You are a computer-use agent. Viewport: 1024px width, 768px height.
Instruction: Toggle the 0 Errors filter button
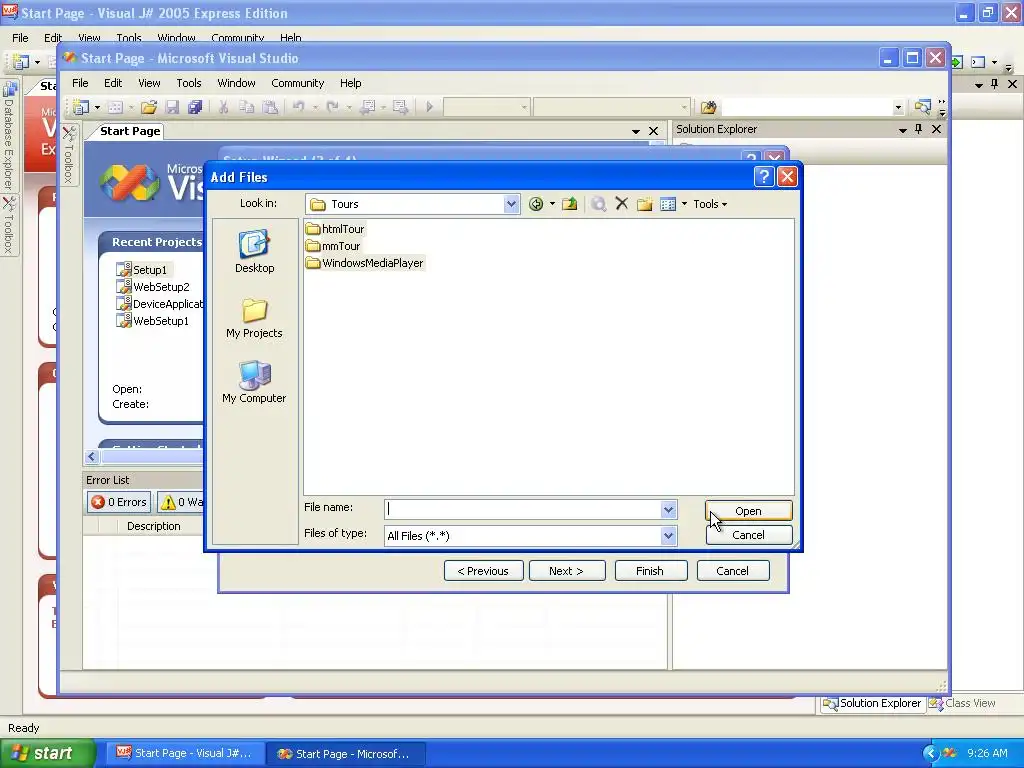(119, 502)
